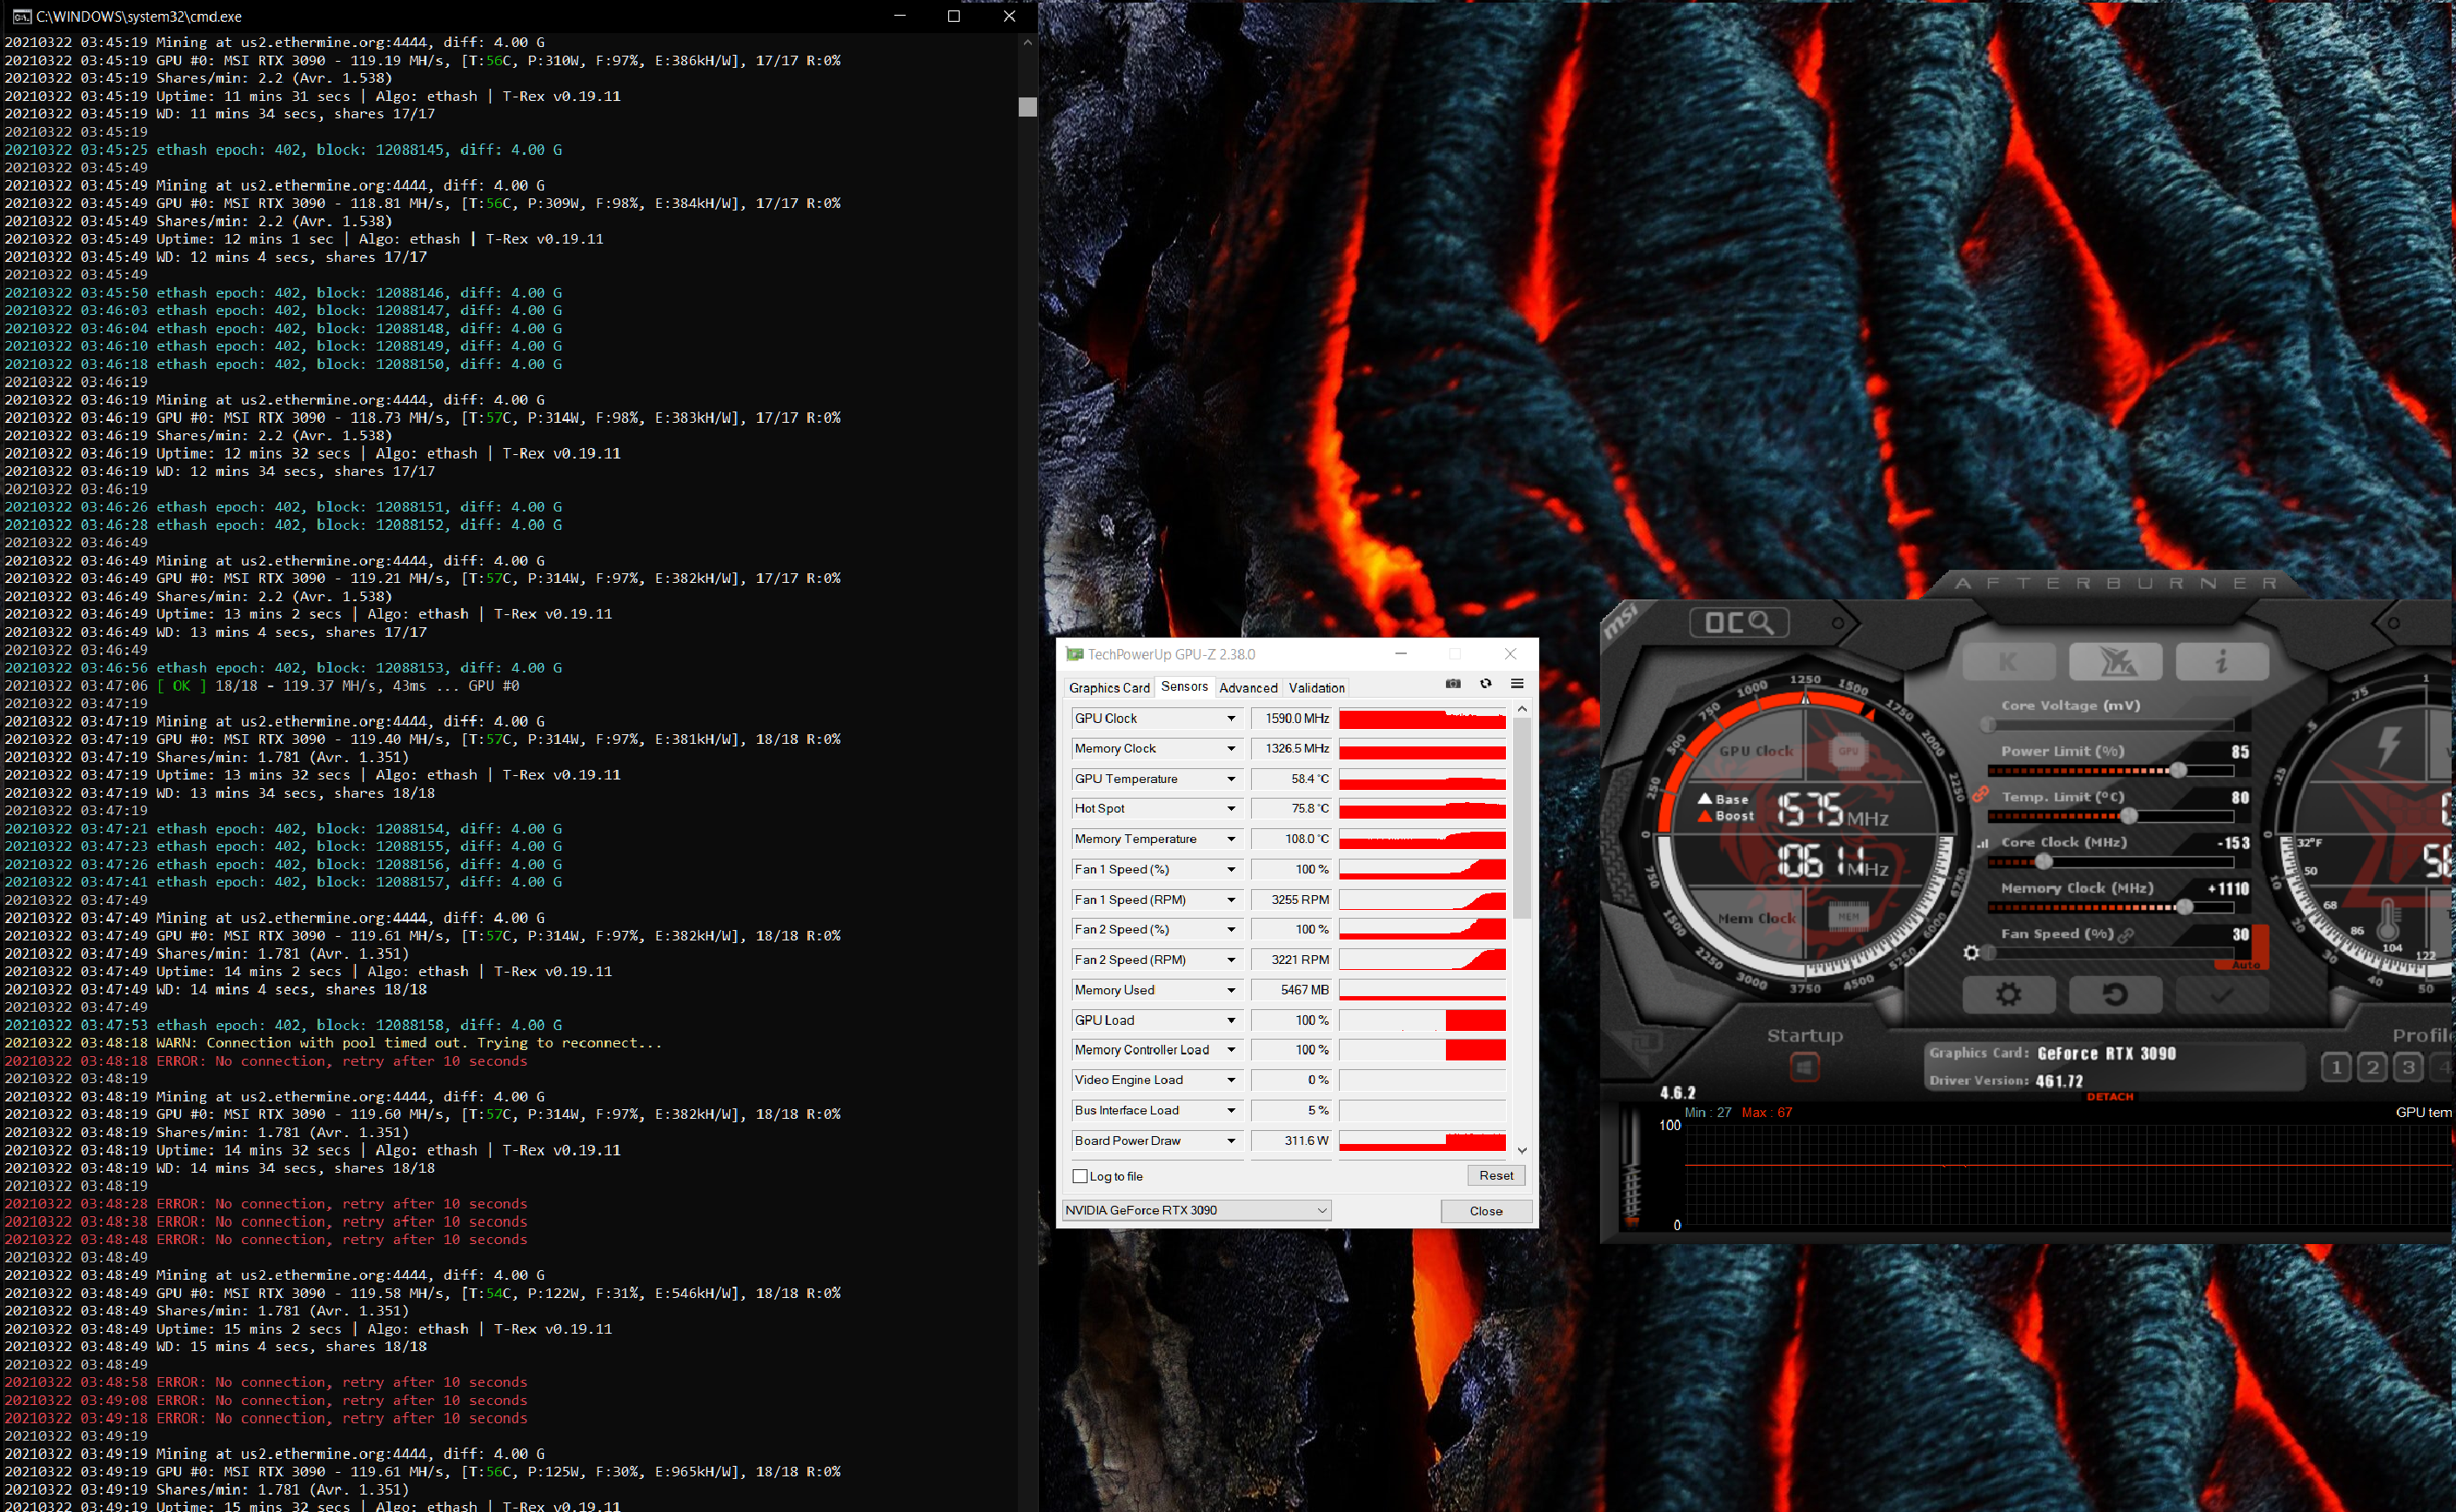The image size is (2456, 1512).
Task: Toggle link between power and temp limits
Action: click(x=1980, y=794)
